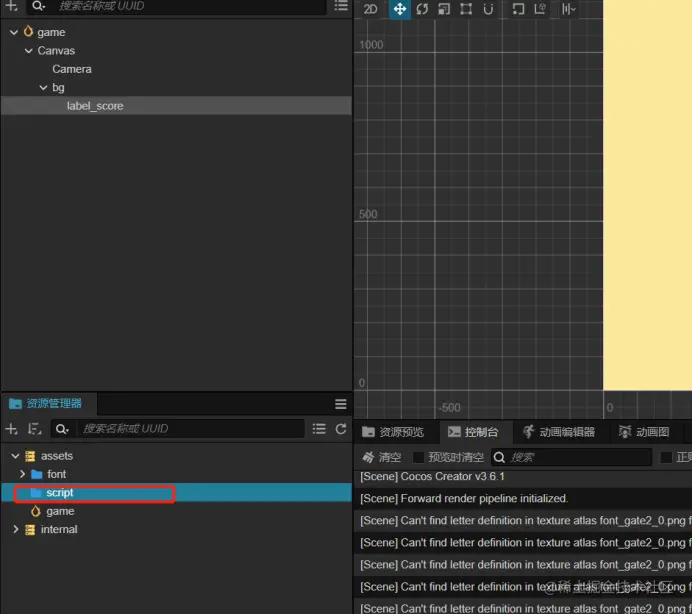Click the yellow bg sprite in scene
The height and width of the screenshot is (614, 692).
(647, 194)
